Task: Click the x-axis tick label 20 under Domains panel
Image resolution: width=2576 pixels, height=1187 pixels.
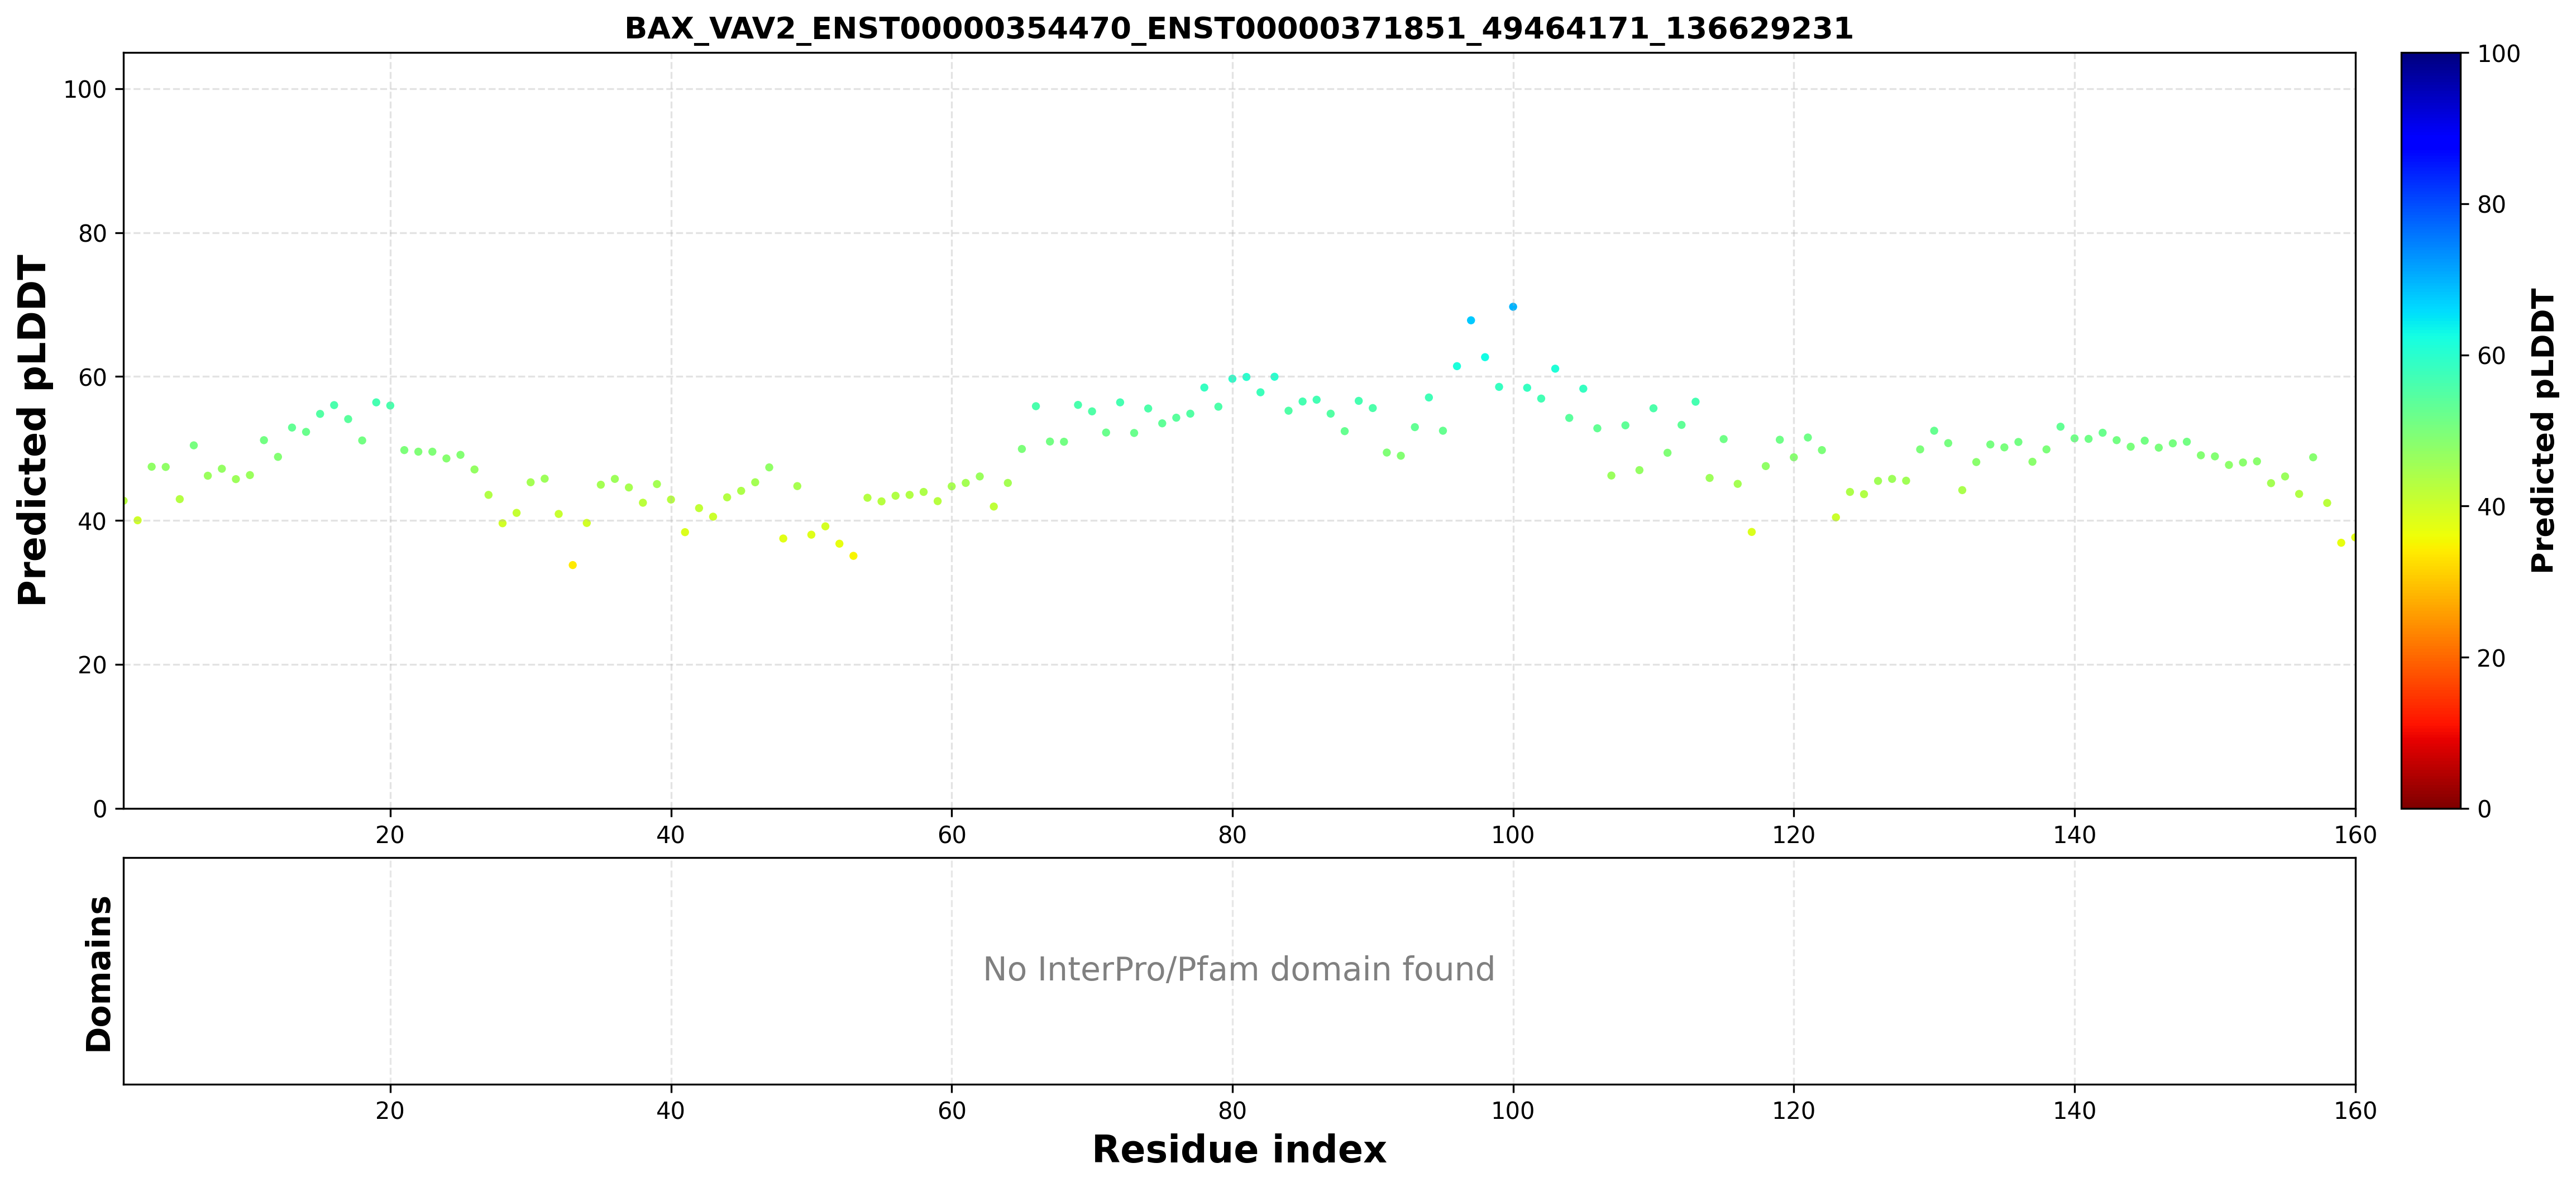Action: 390,1111
